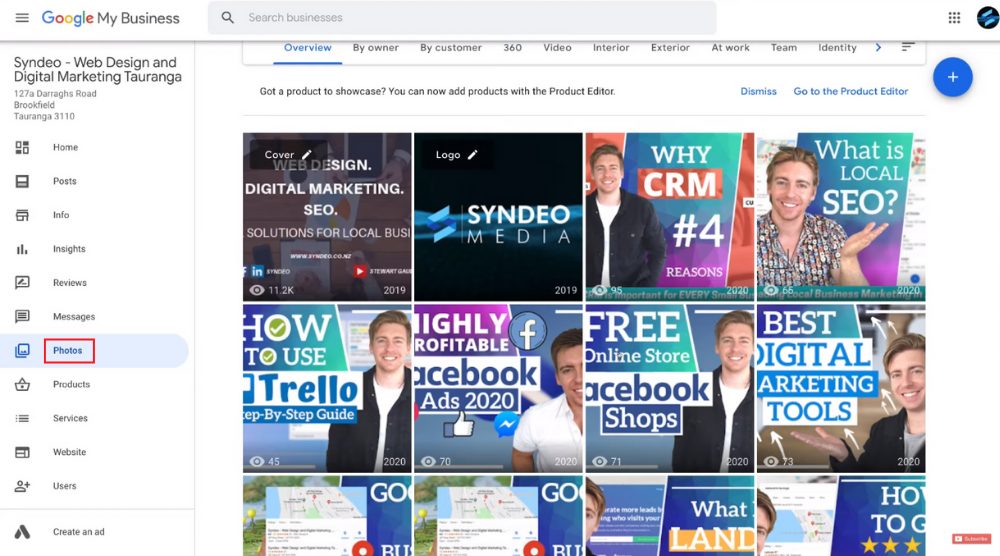The width and height of the screenshot is (1000, 556).
Task: Open Reviews in the sidebar
Action: pos(70,282)
